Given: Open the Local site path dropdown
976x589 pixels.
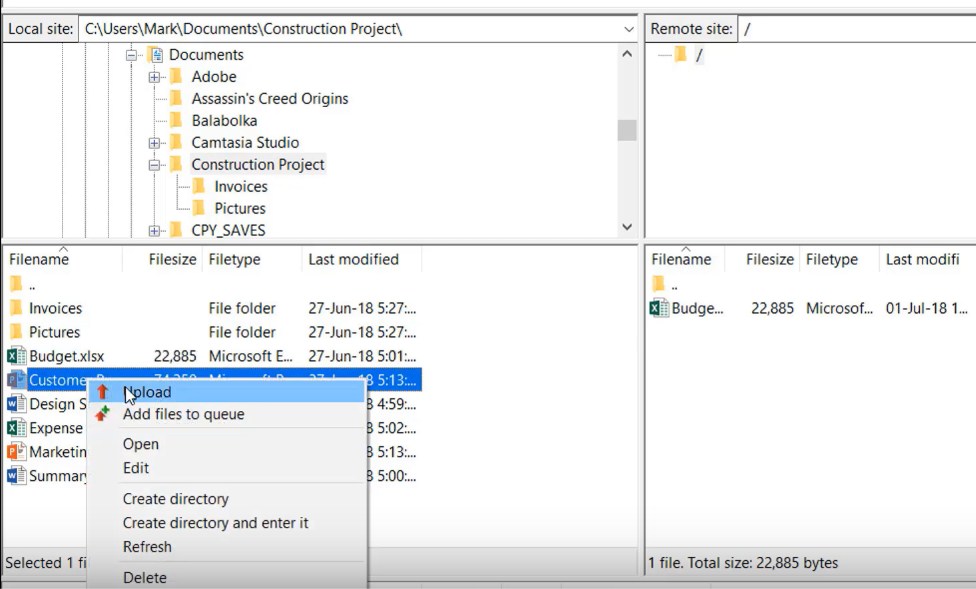Looking at the screenshot, I should coord(629,29).
